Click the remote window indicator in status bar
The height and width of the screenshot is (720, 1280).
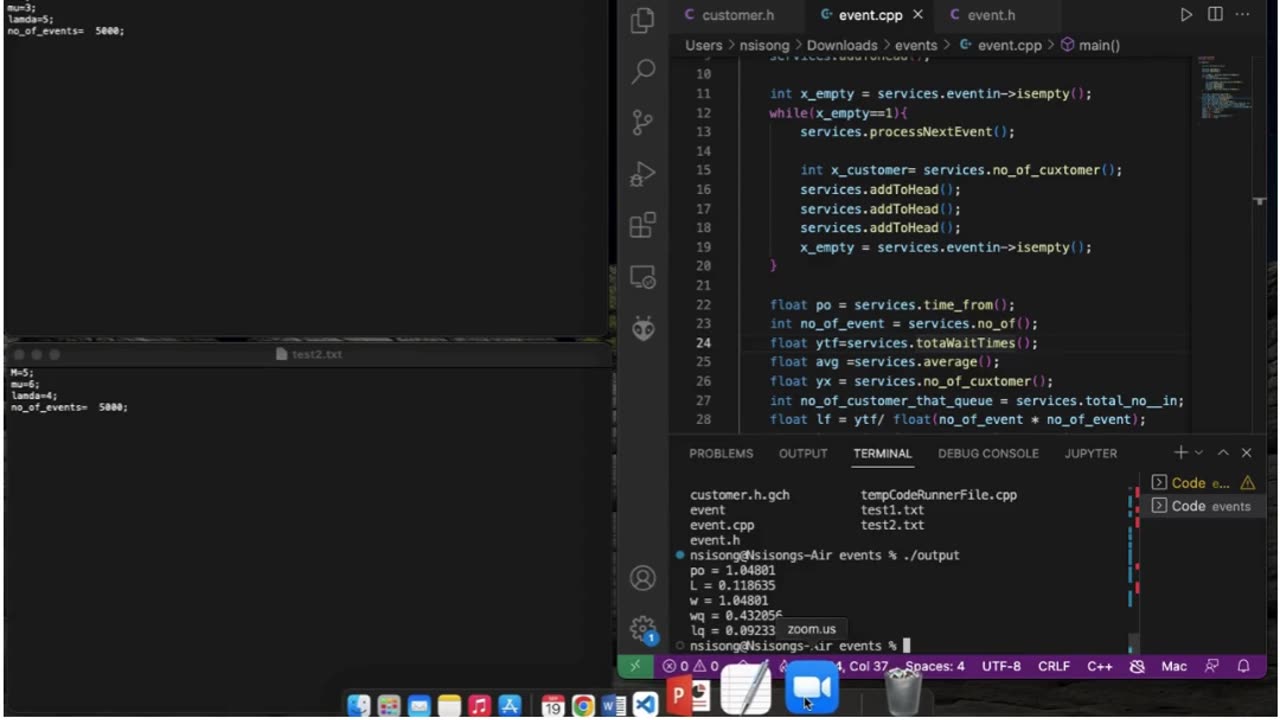[635, 666]
